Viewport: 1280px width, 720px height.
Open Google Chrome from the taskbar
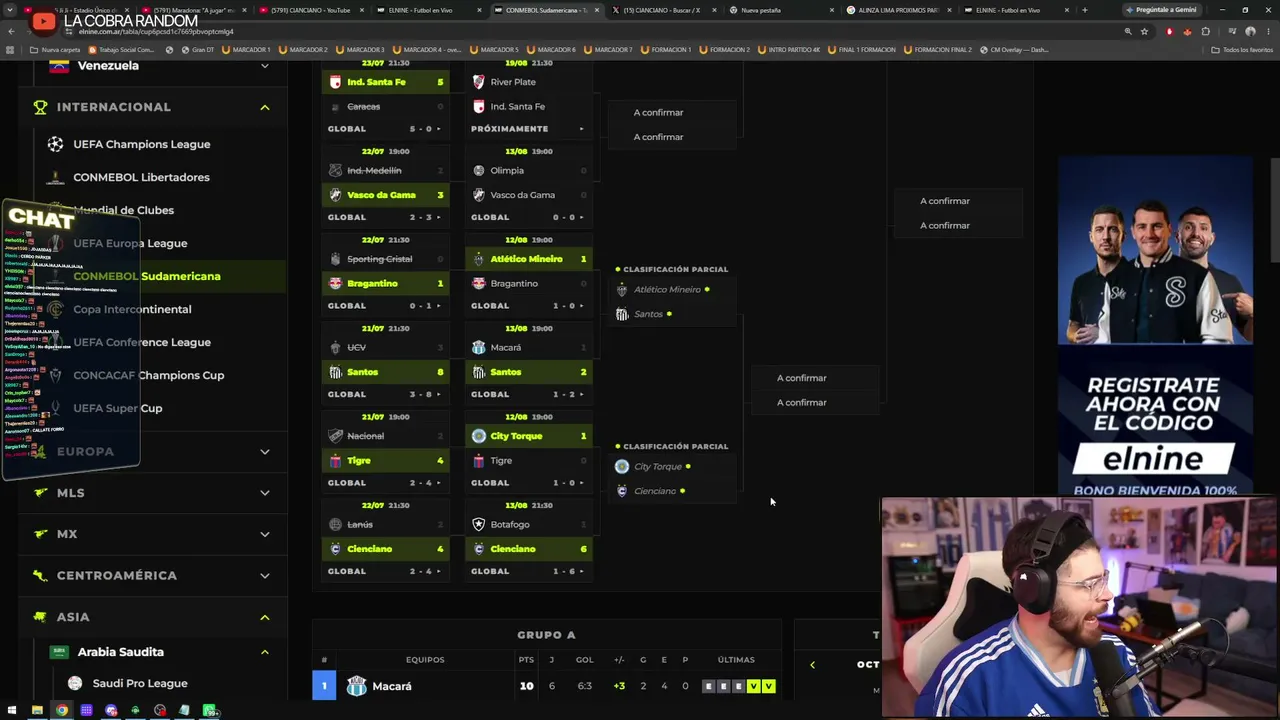pos(62,711)
